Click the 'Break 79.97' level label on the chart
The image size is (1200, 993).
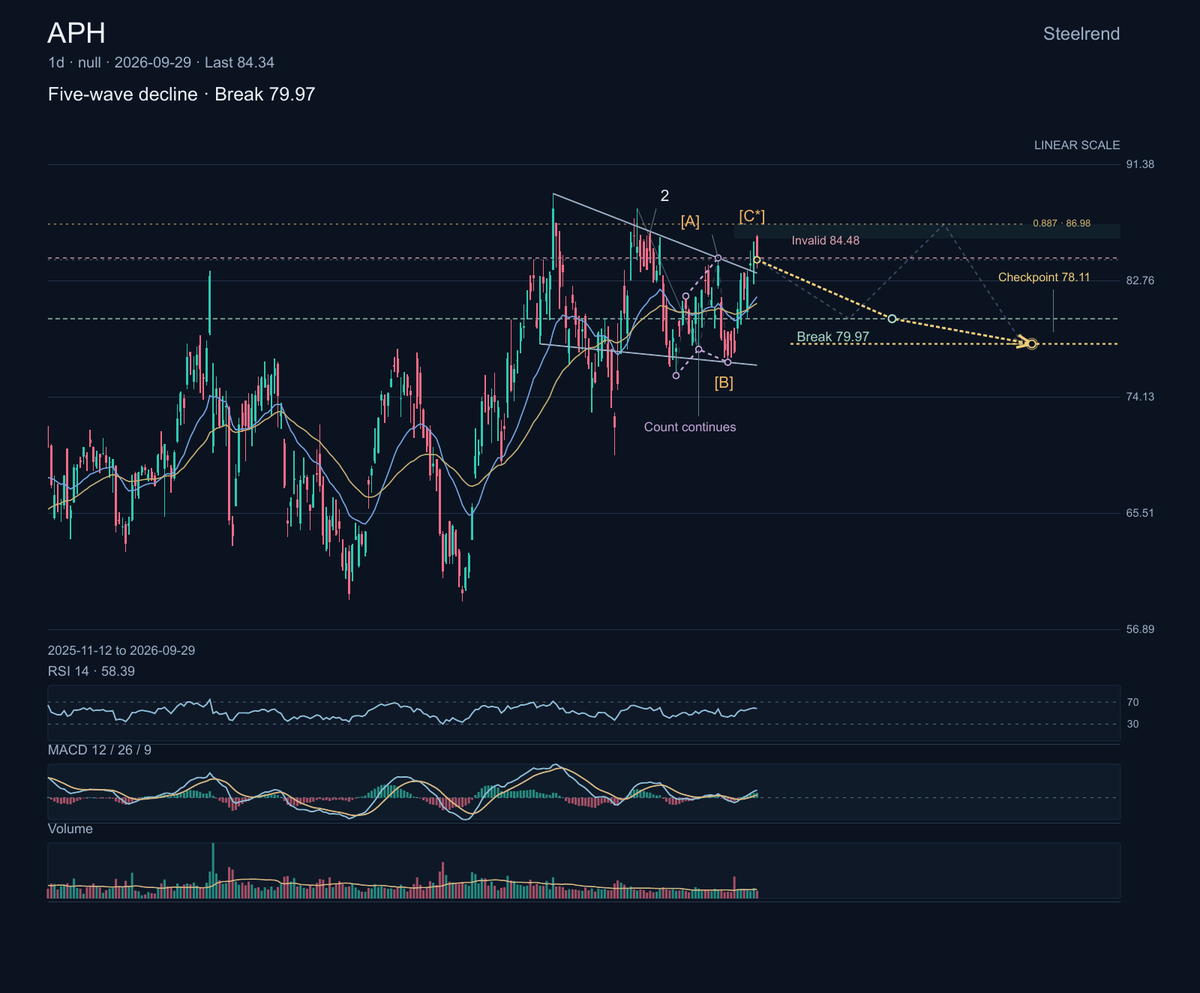[832, 337]
